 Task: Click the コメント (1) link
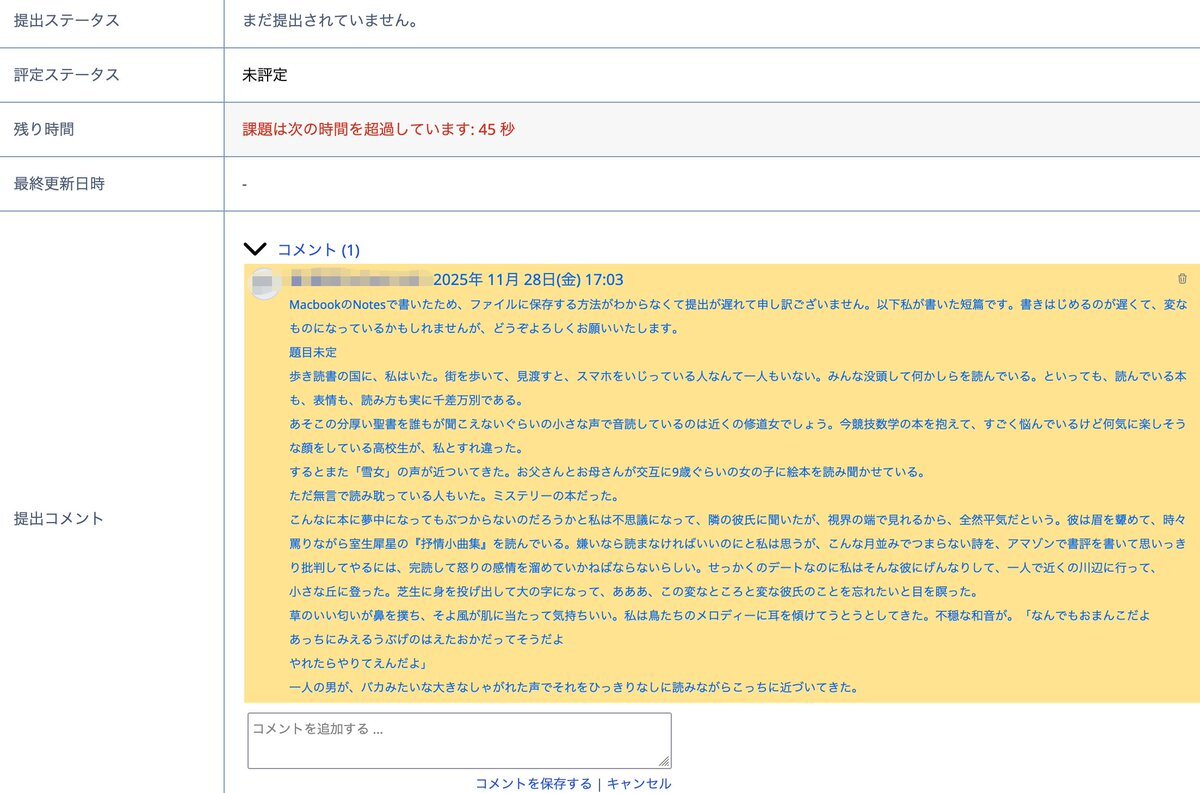pos(318,249)
